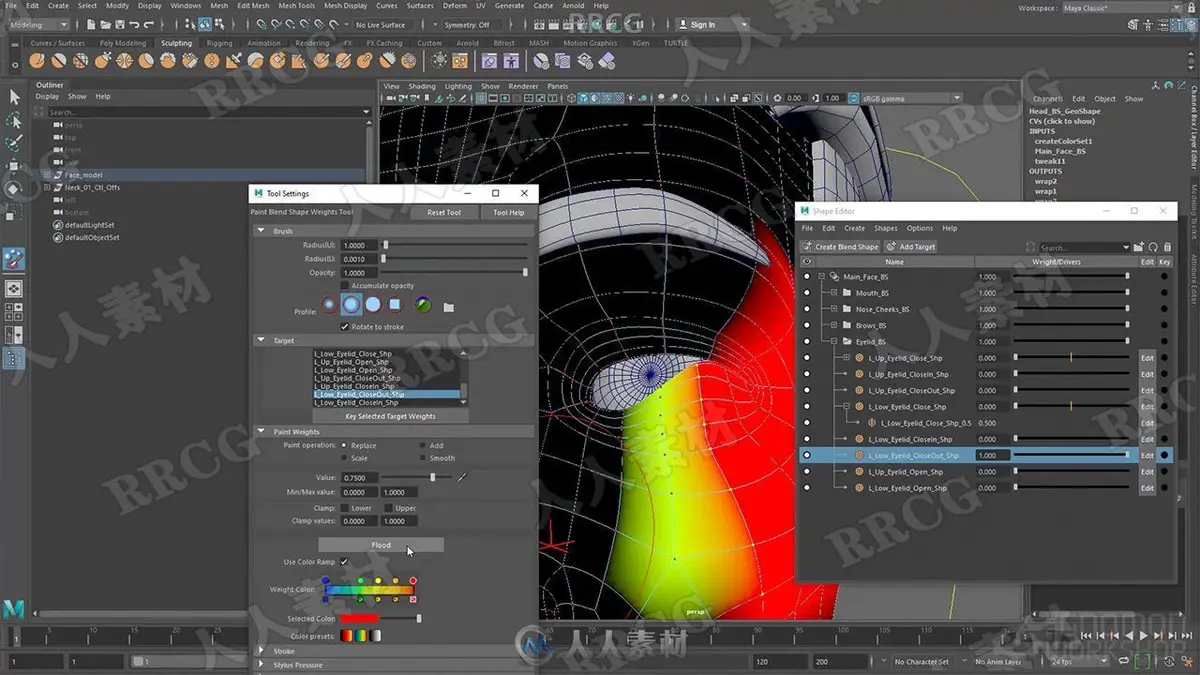The height and width of the screenshot is (675, 1200).
Task: Click the red Selected Color swatch
Action: coord(360,619)
